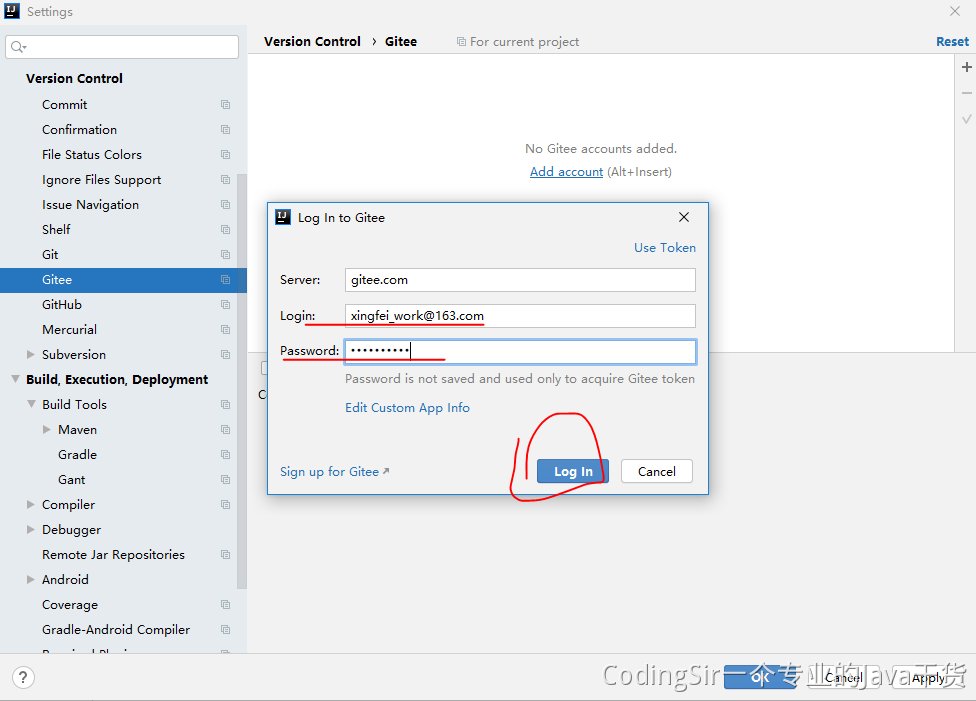Image resolution: width=976 pixels, height=701 pixels.
Task: Click project-level icon beside Ignore Files Support
Action: click(225, 180)
